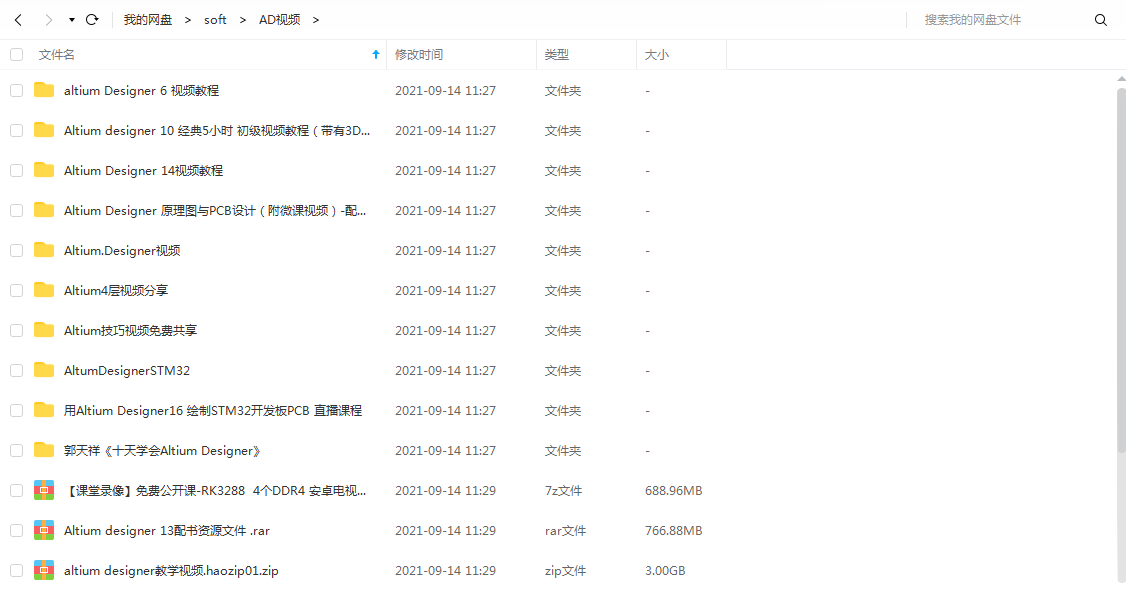The image size is (1126, 589).
Task: Check the box for Altium技巧视频免费共享
Action: [17, 330]
